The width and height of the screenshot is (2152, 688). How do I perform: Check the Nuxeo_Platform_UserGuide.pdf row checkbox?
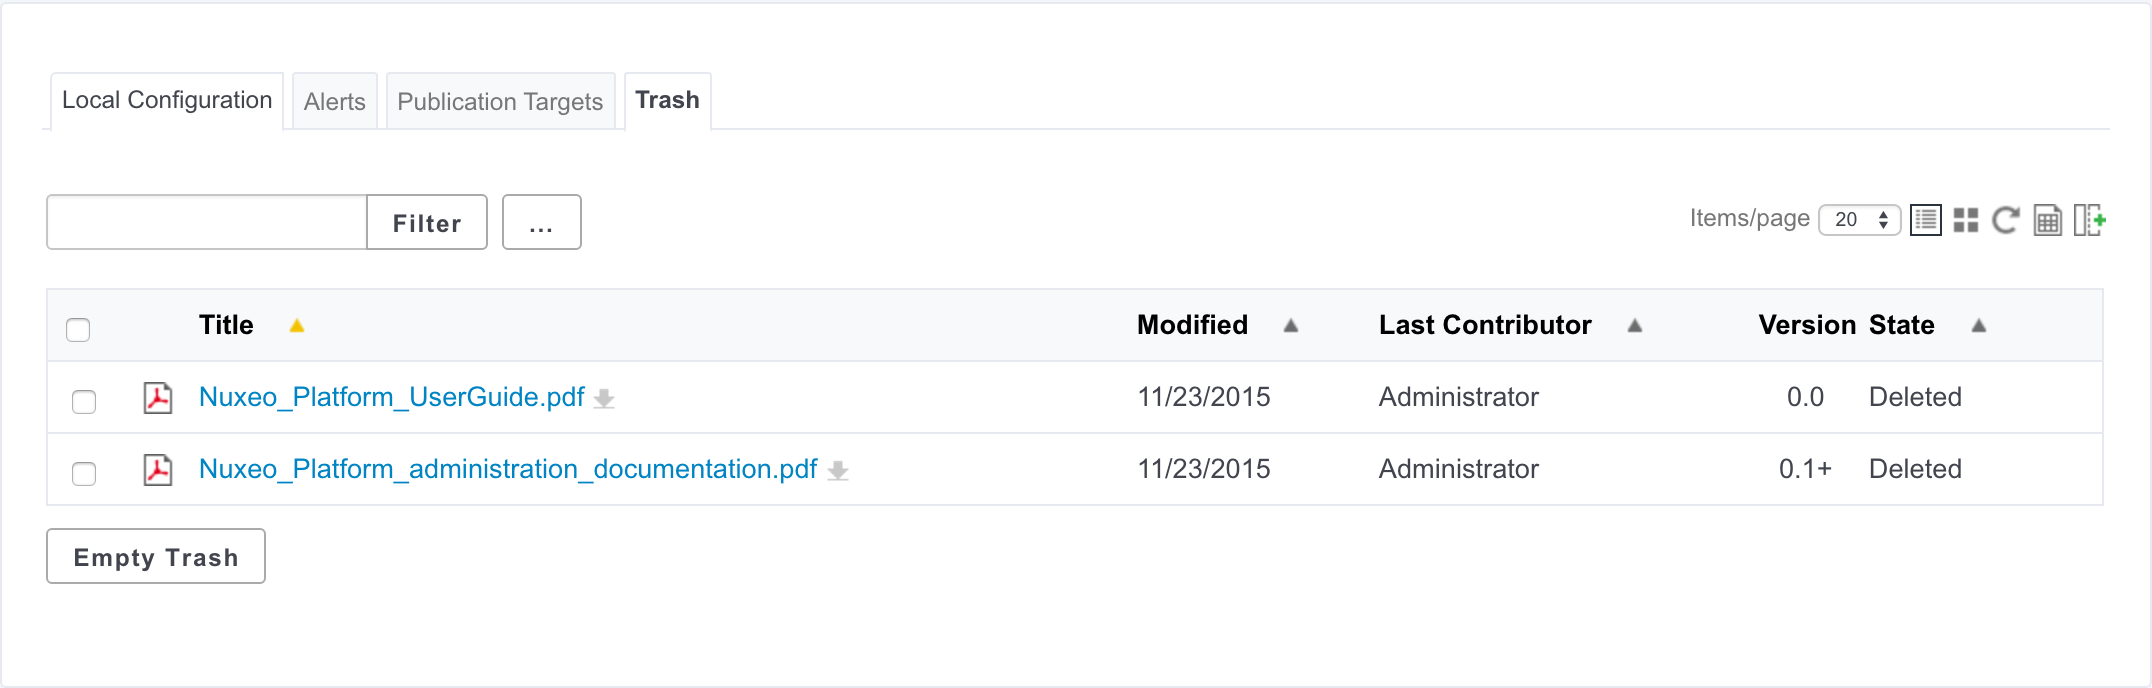[84, 401]
